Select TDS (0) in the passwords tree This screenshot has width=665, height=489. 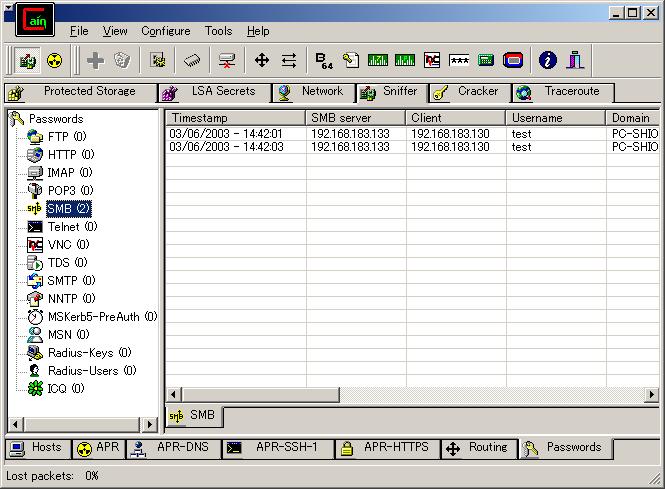67,263
